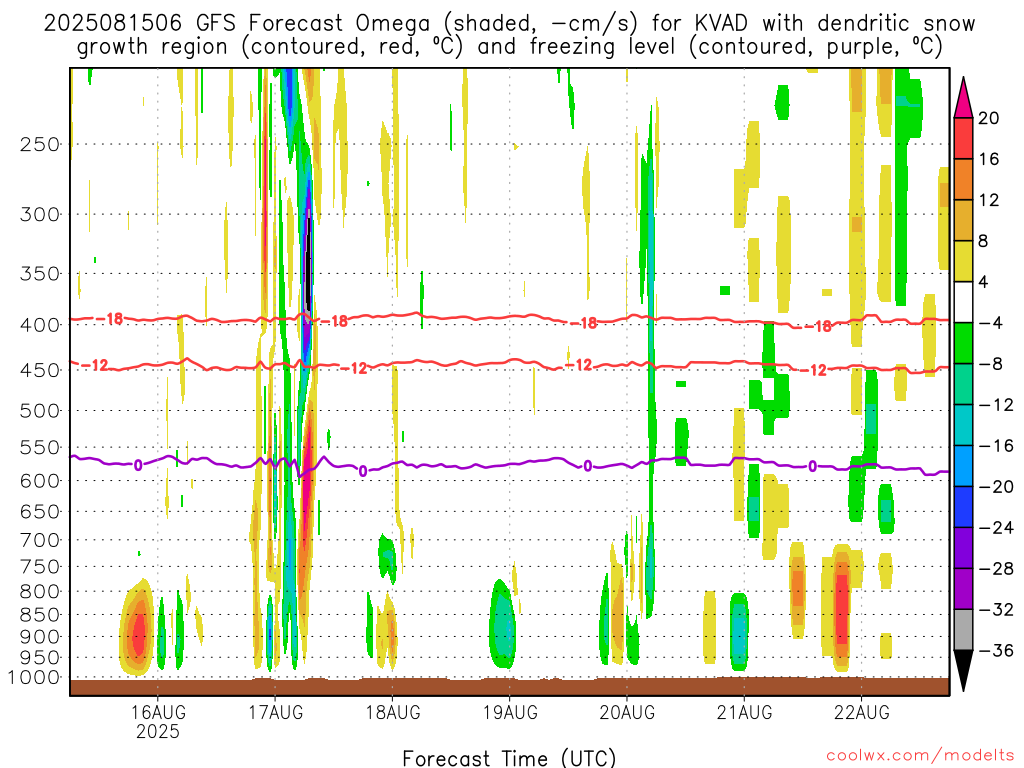Click the leftmost purple 0 freezing-level label

[138, 466]
